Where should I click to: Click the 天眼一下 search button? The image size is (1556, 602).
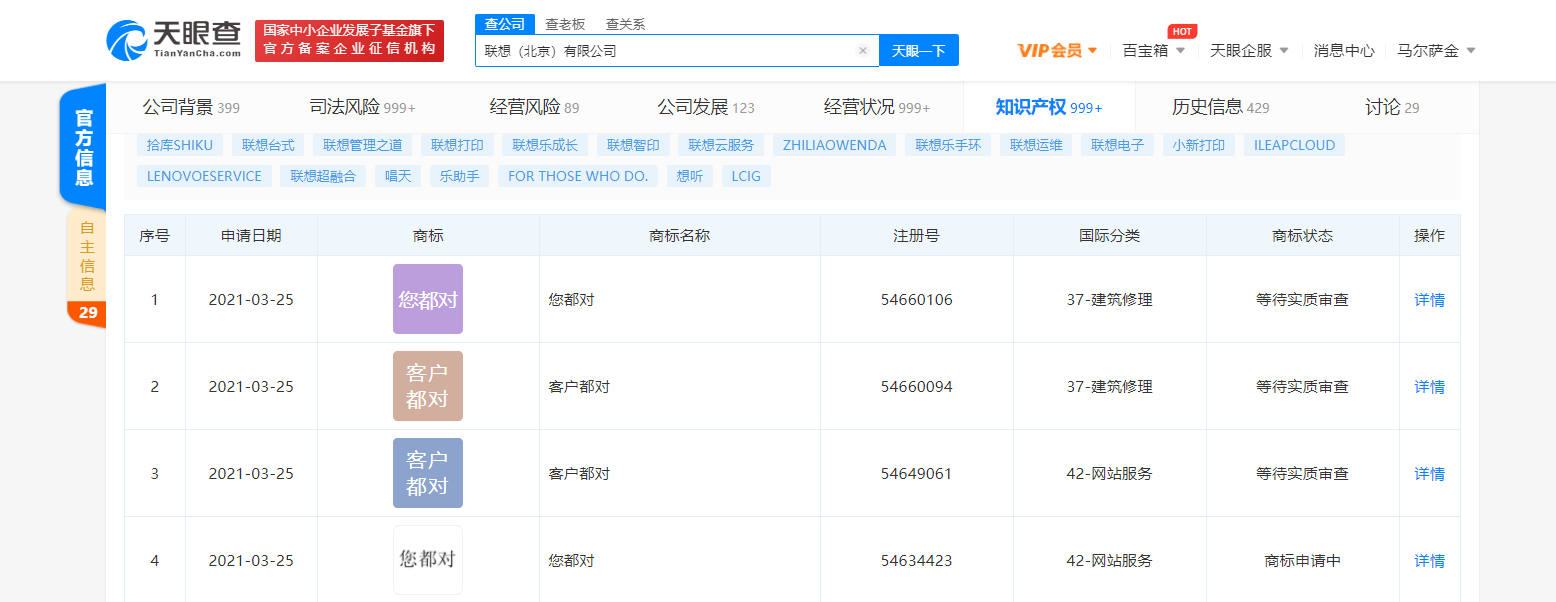tap(918, 50)
